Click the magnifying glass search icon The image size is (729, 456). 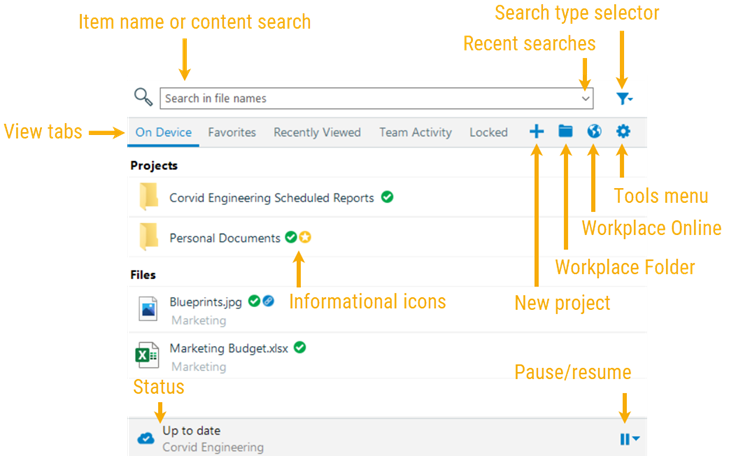coord(143,97)
